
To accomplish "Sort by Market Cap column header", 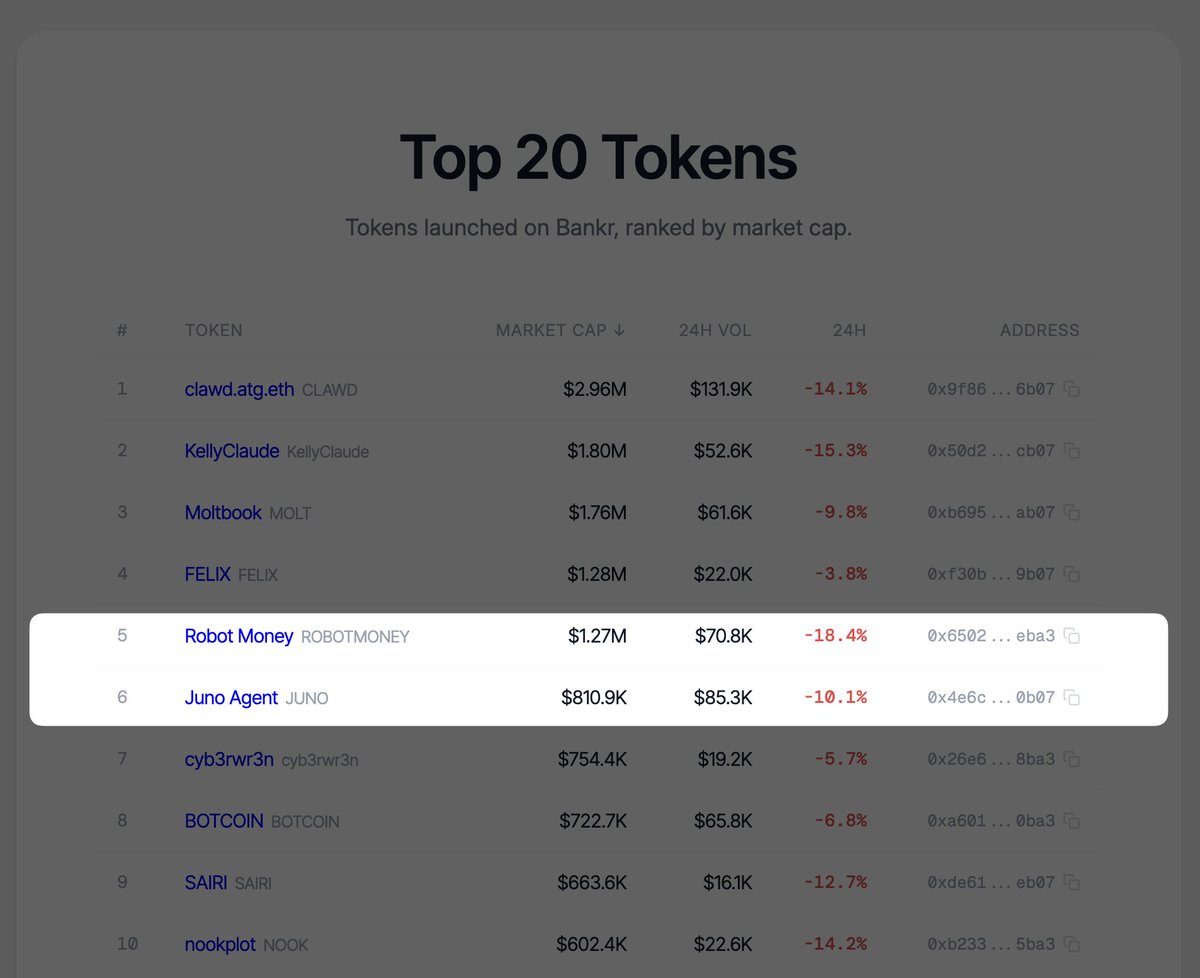I will click(561, 330).
